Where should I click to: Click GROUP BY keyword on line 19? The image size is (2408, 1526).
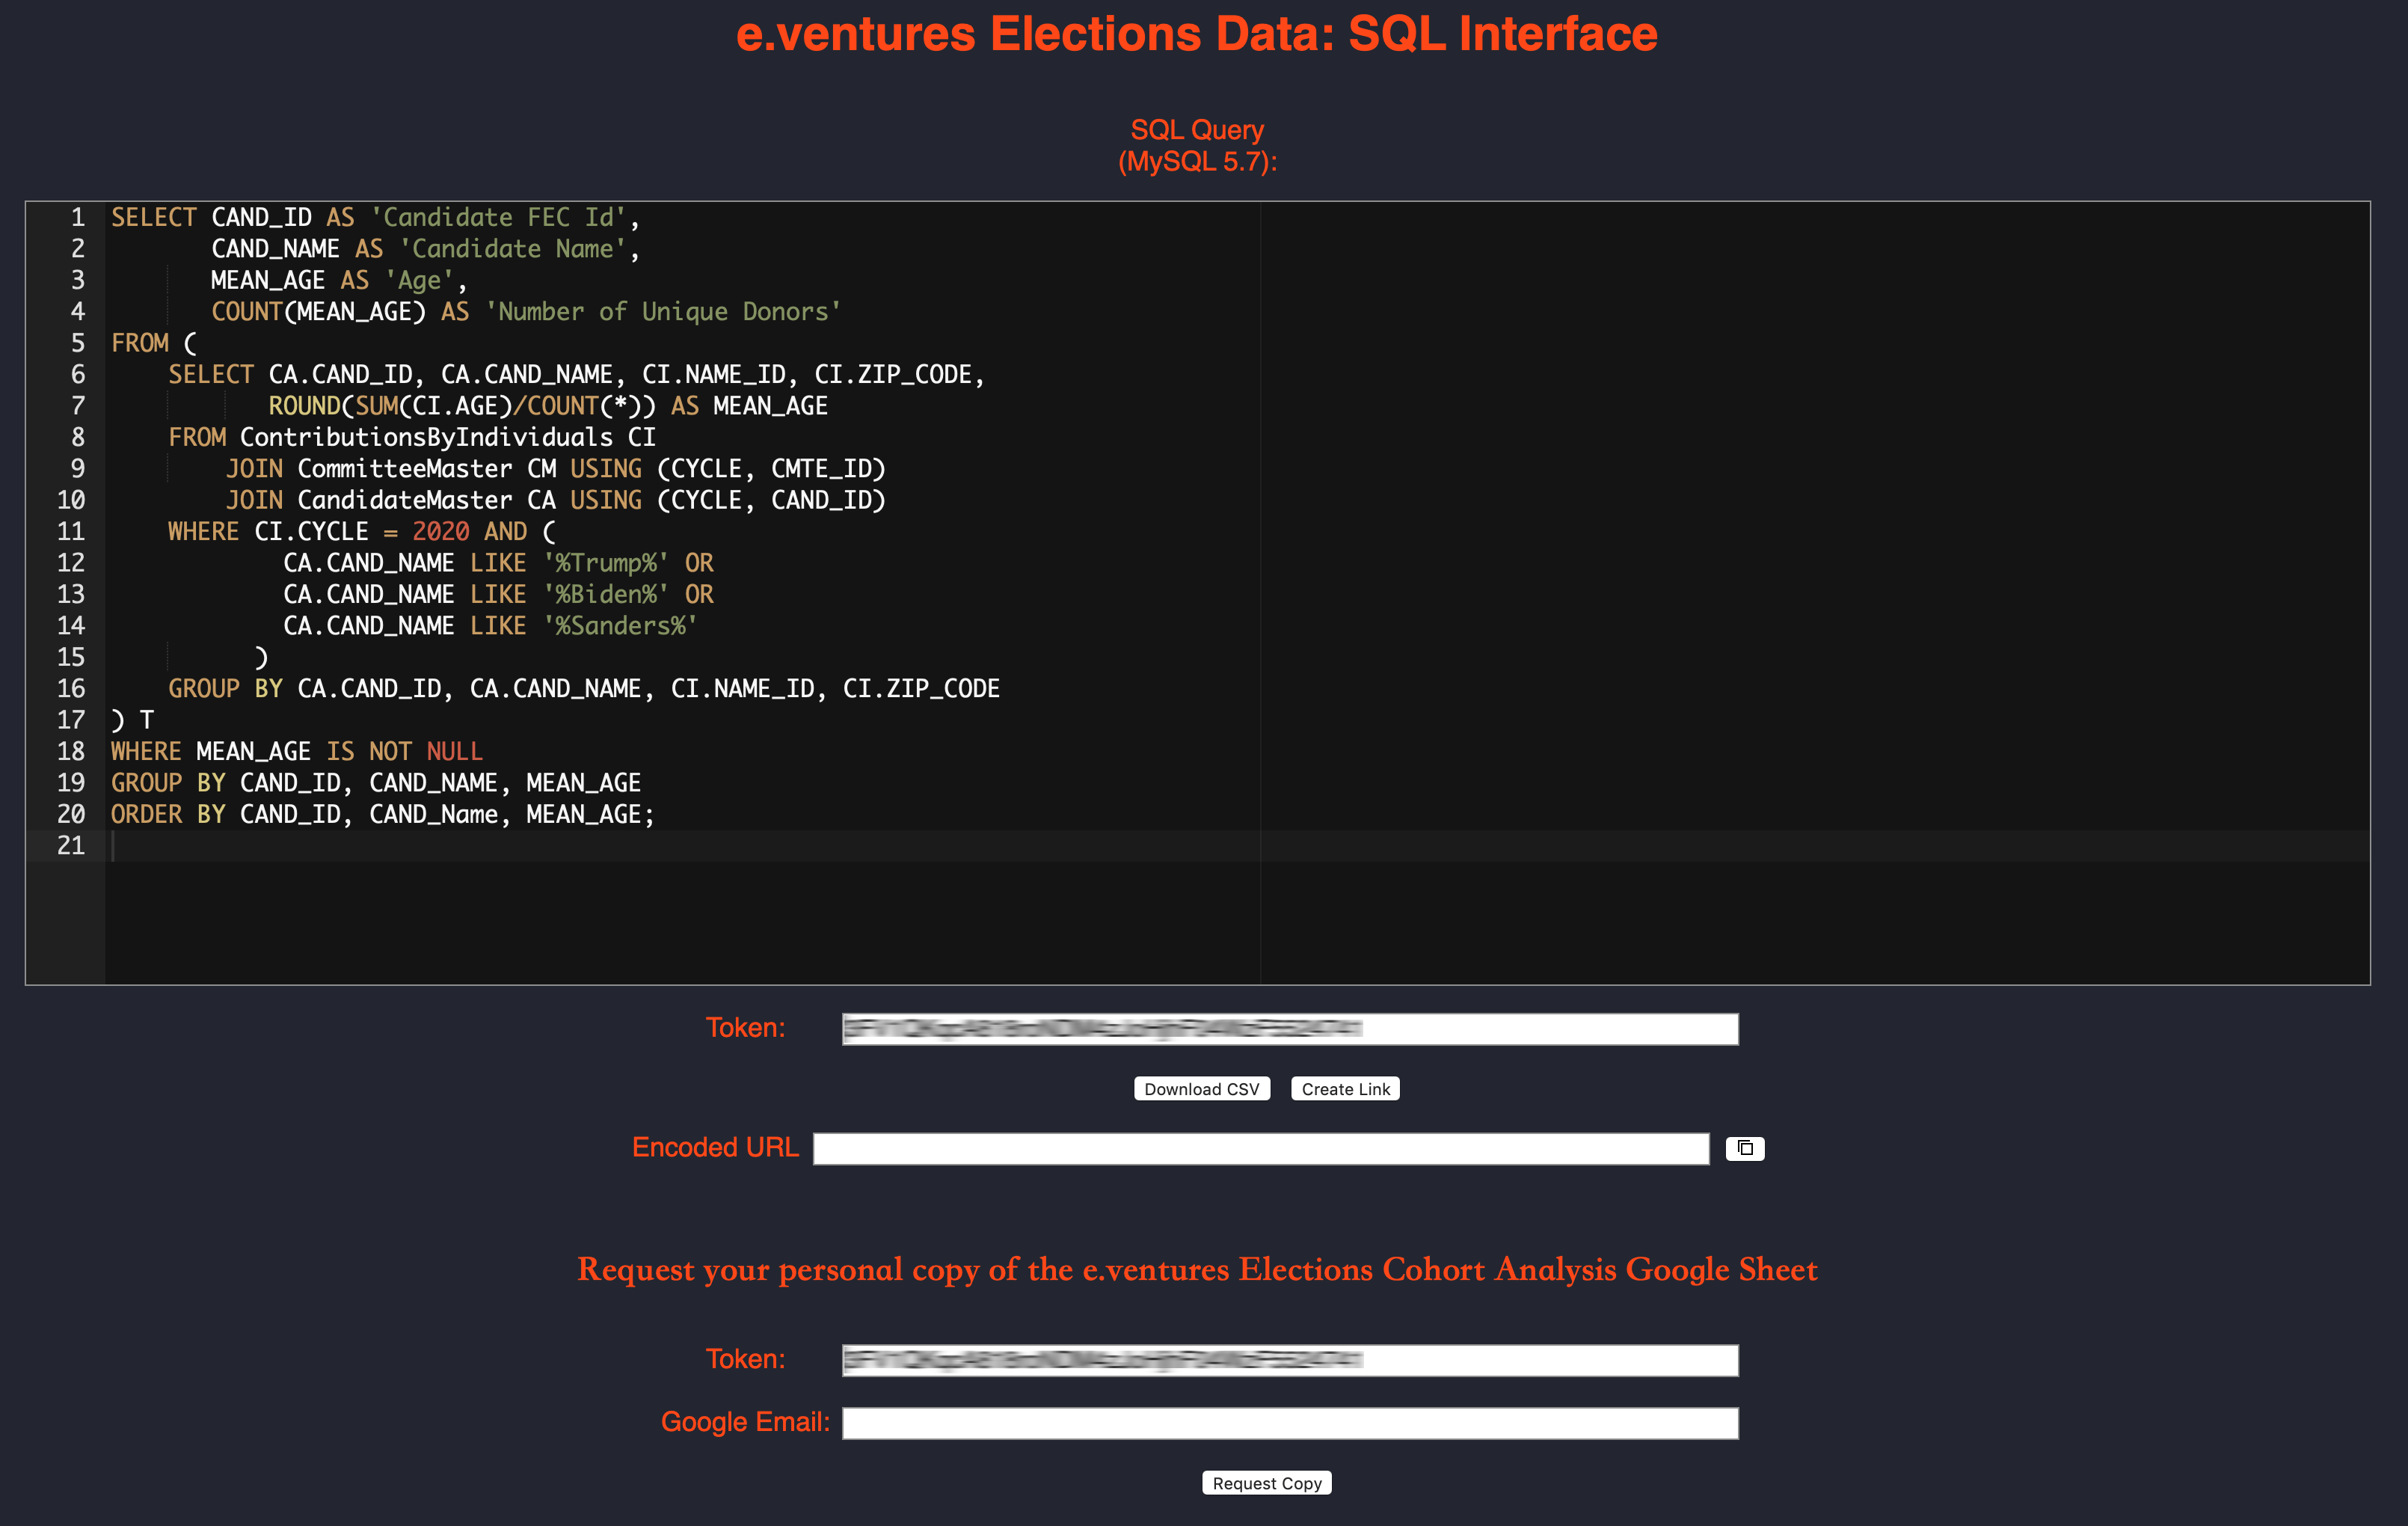click(168, 783)
